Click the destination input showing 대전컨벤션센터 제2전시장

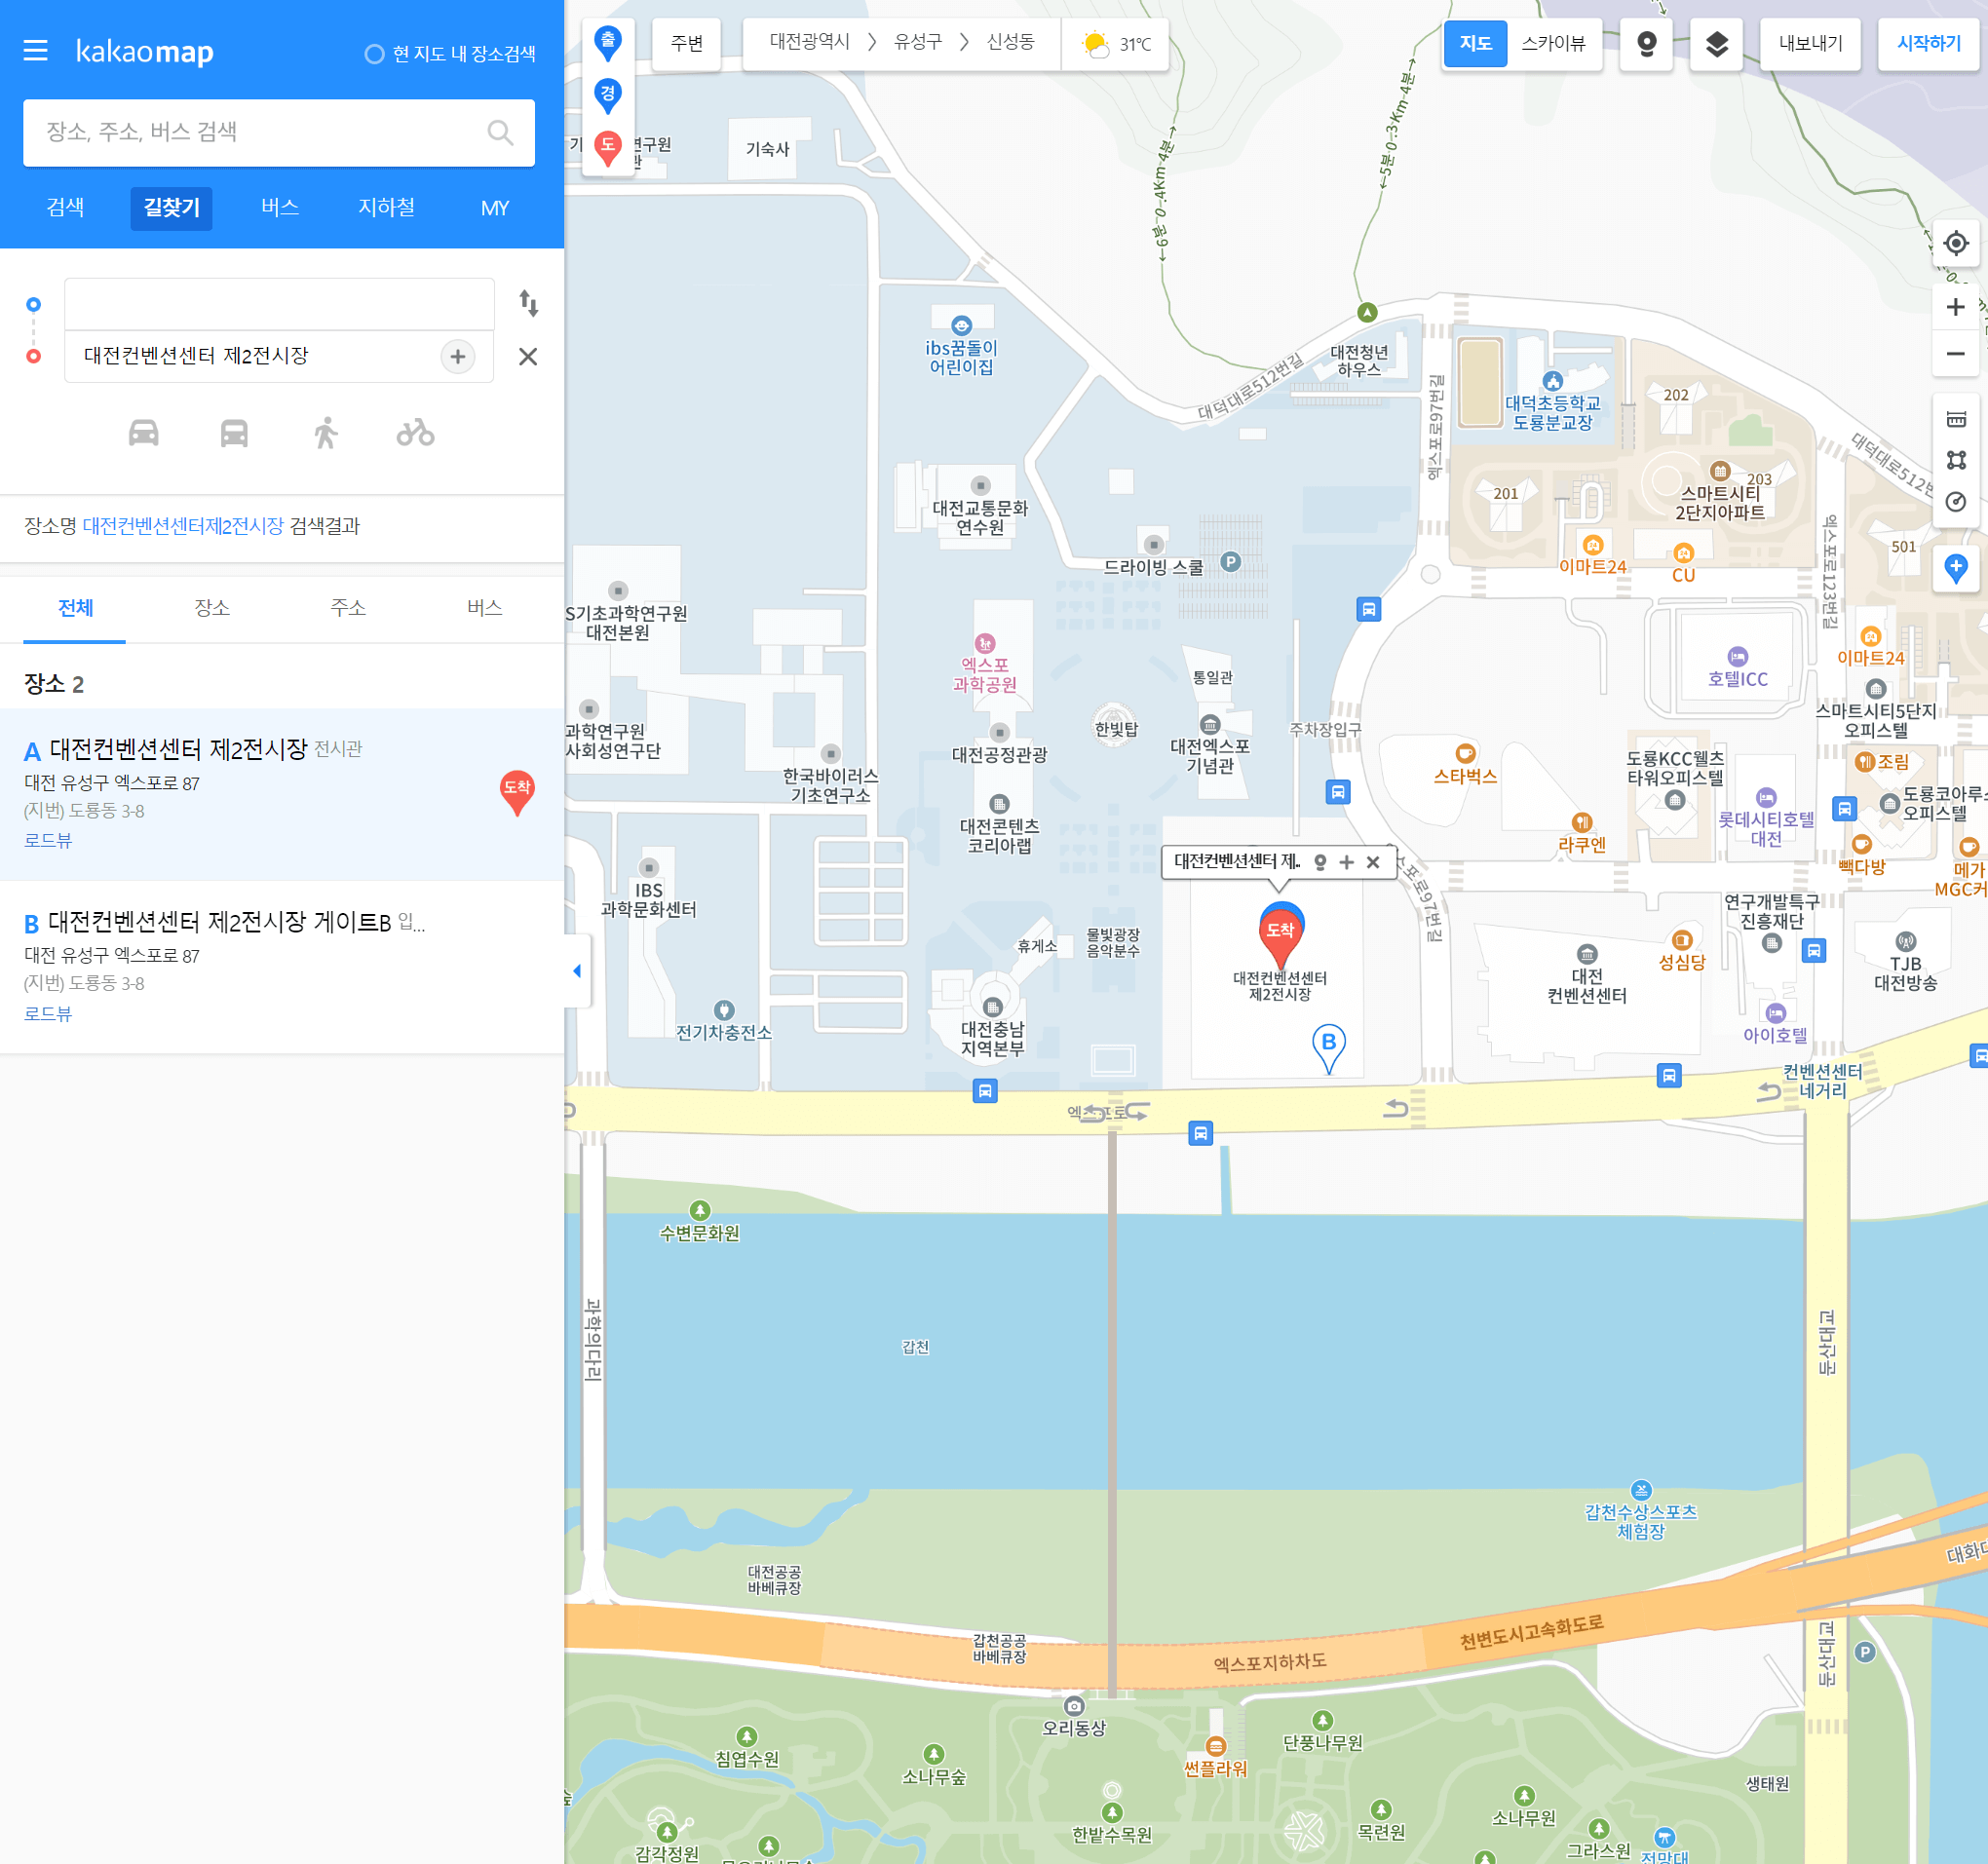point(250,355)
